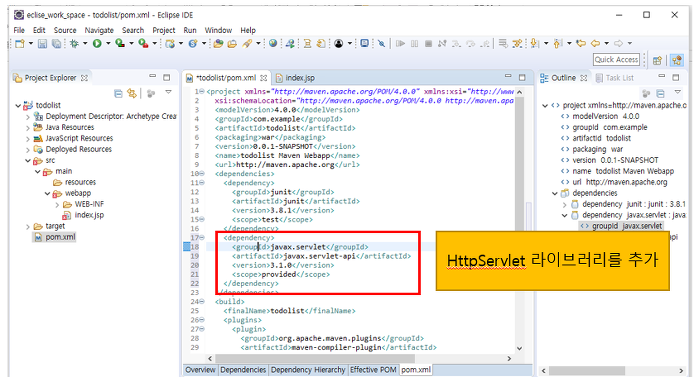Select Deployed Resources node
Screen dimensions: 694x377
pos(73,150)
